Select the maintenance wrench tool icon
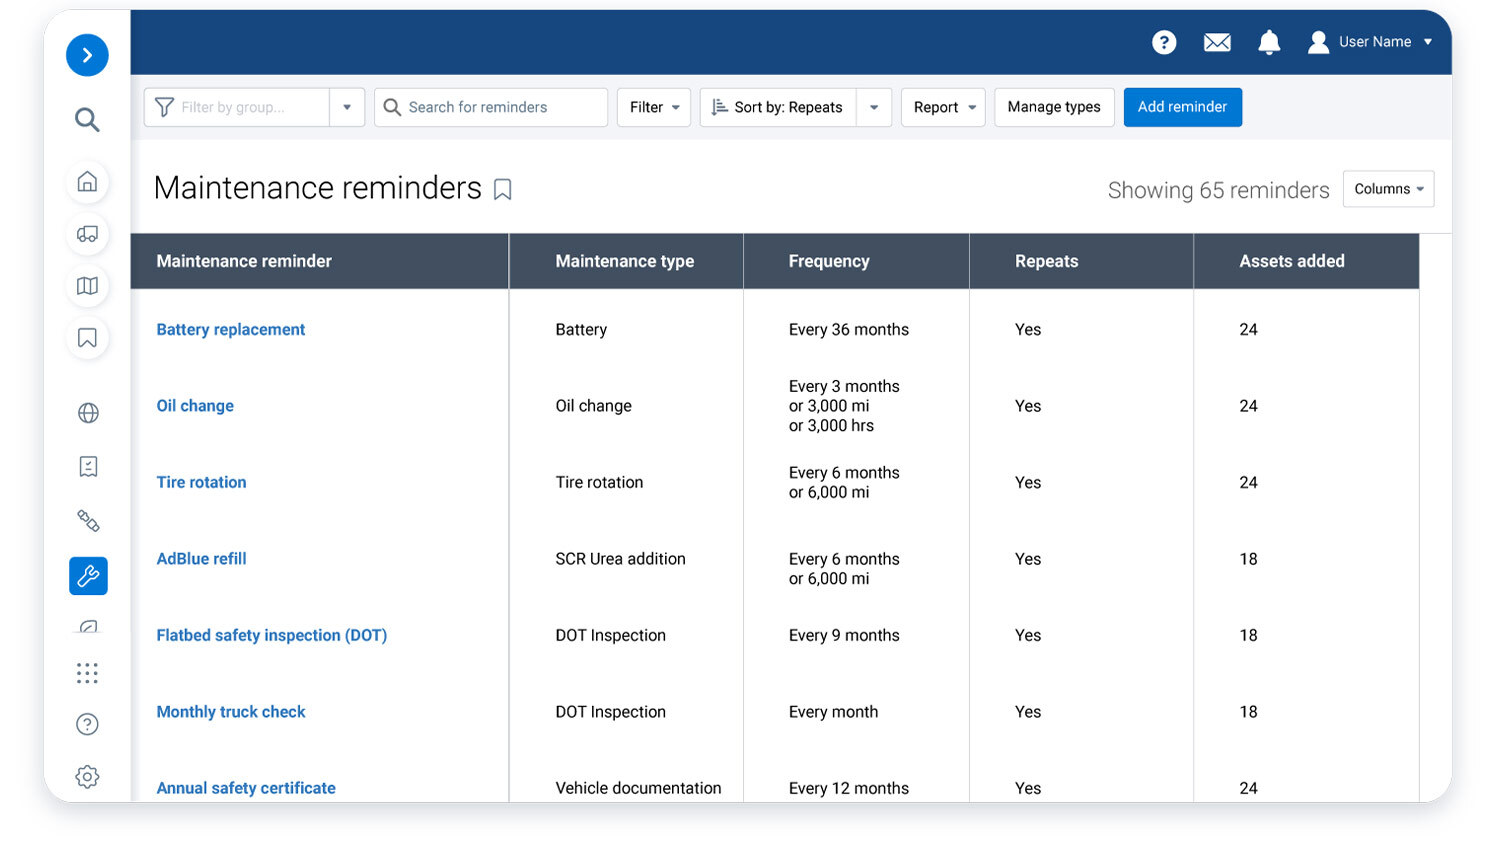1496x842 pixels. [x=87, y=576]
